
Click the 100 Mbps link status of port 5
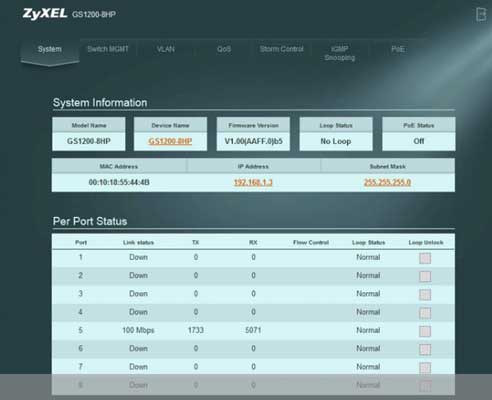click(x=138, y=330)
